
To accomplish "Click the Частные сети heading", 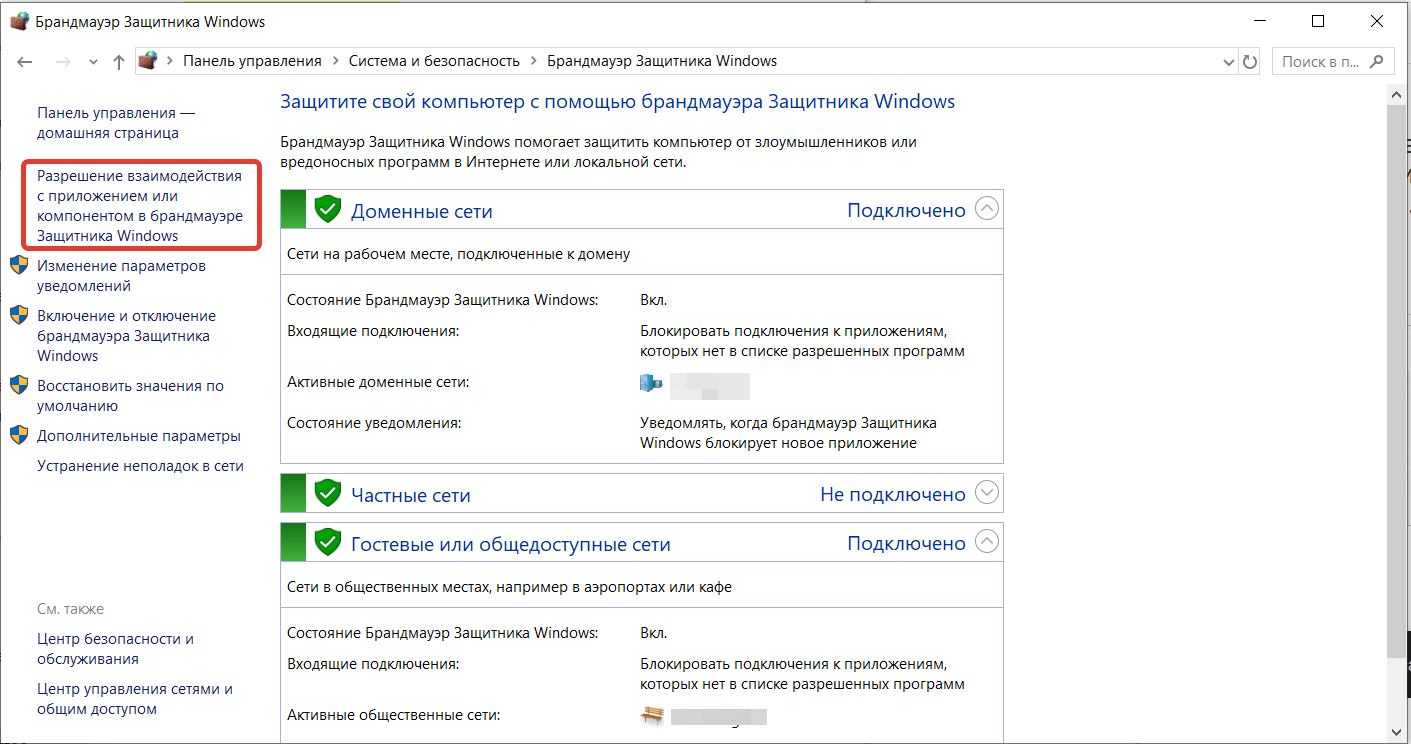I will click(410, 495).
